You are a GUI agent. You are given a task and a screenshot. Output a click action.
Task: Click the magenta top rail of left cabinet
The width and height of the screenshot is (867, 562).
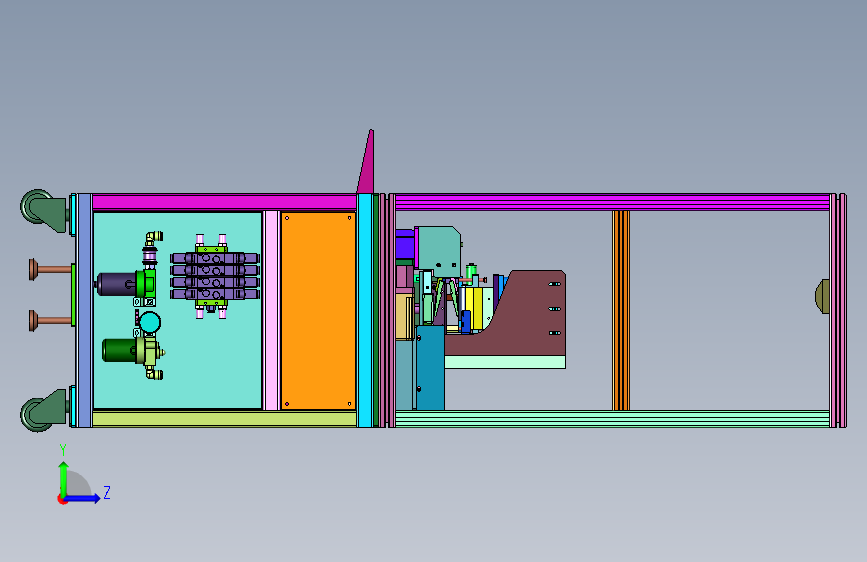(x=224, y=202)
